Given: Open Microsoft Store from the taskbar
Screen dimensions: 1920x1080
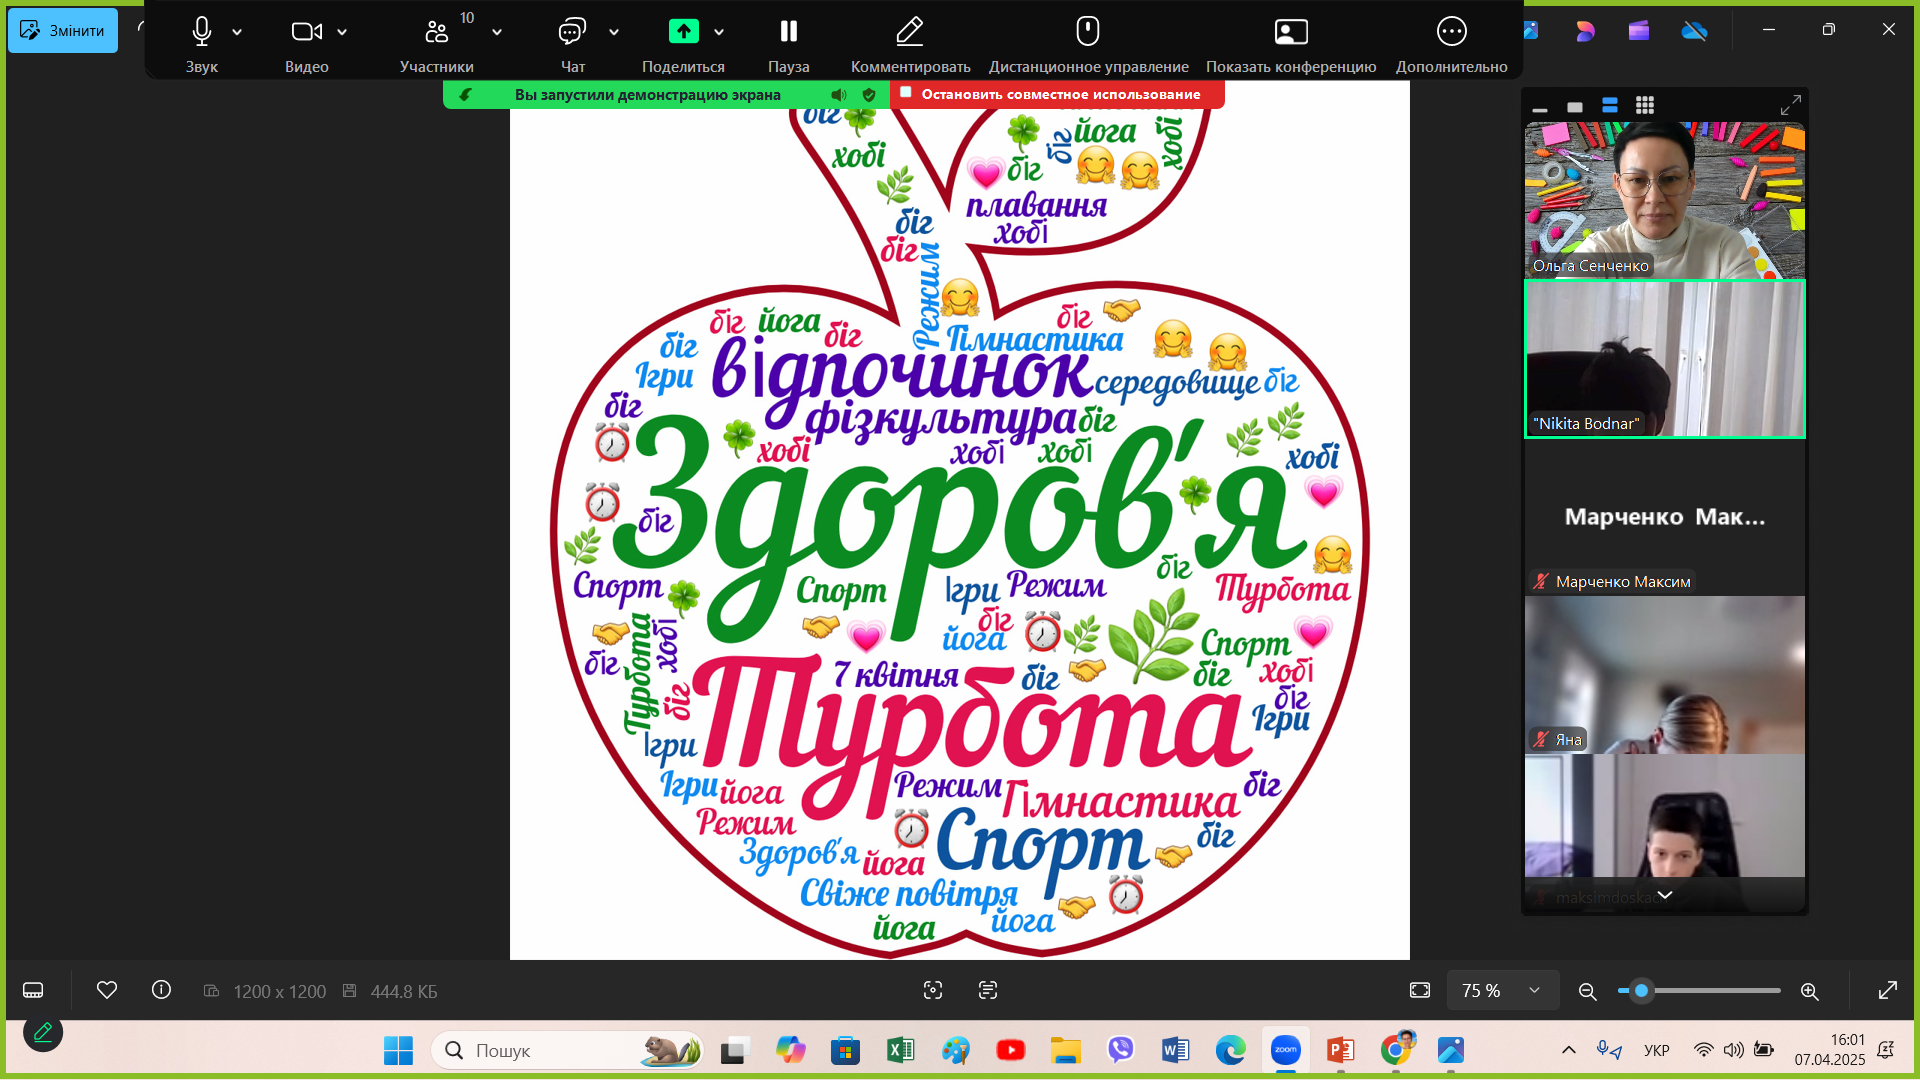Looking at the screenshot, I should pyautogui.click(x=845, y=1050).
